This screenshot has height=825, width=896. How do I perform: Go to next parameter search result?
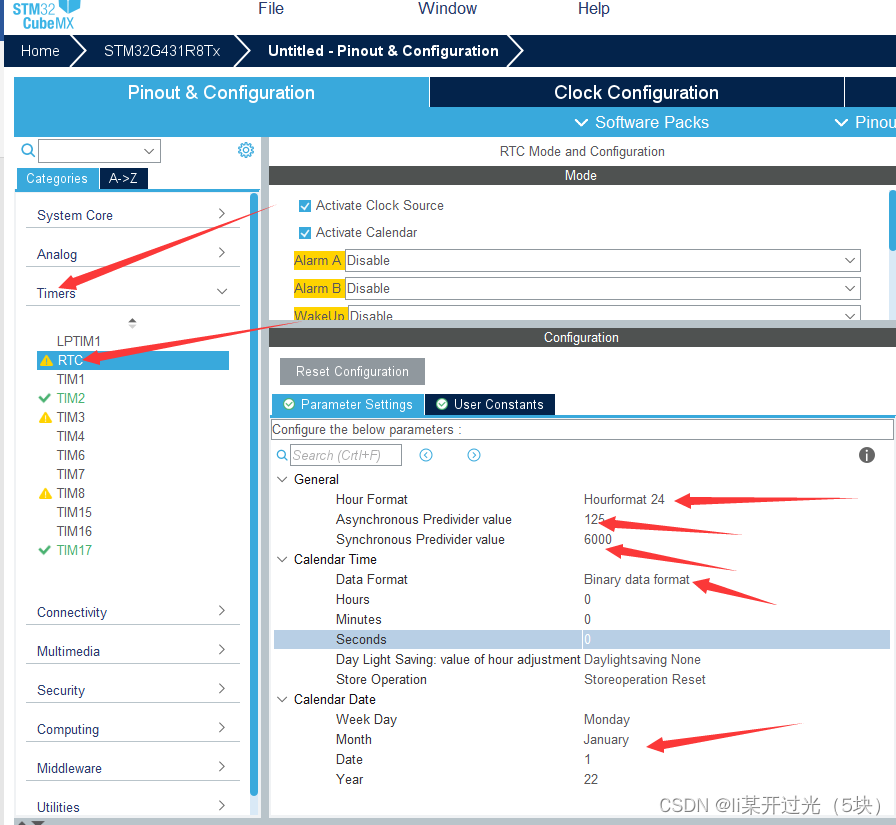(x=474, y=455)
